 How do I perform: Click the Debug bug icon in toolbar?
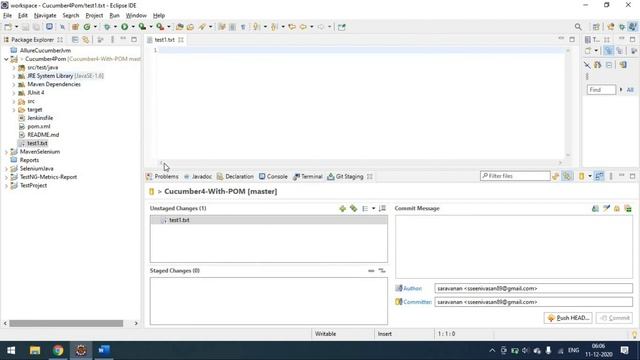click(x=107, y=27)
